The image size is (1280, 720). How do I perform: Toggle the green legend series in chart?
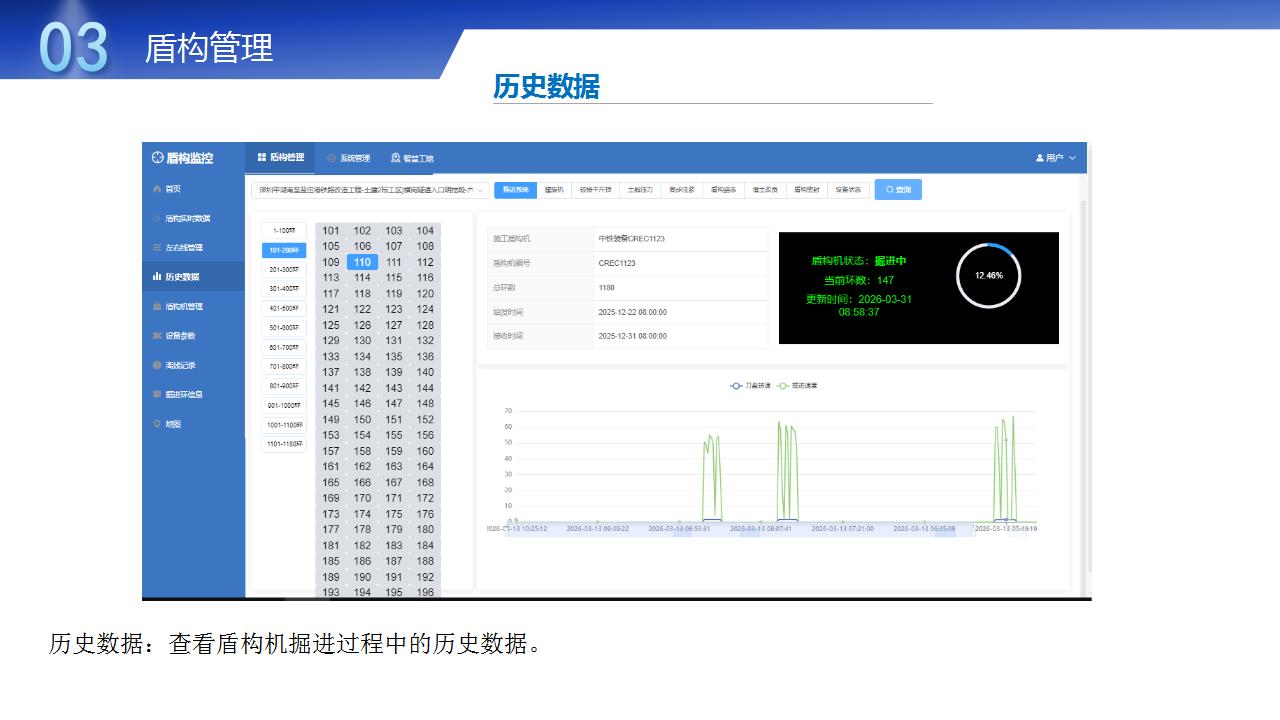click(783, 386)
